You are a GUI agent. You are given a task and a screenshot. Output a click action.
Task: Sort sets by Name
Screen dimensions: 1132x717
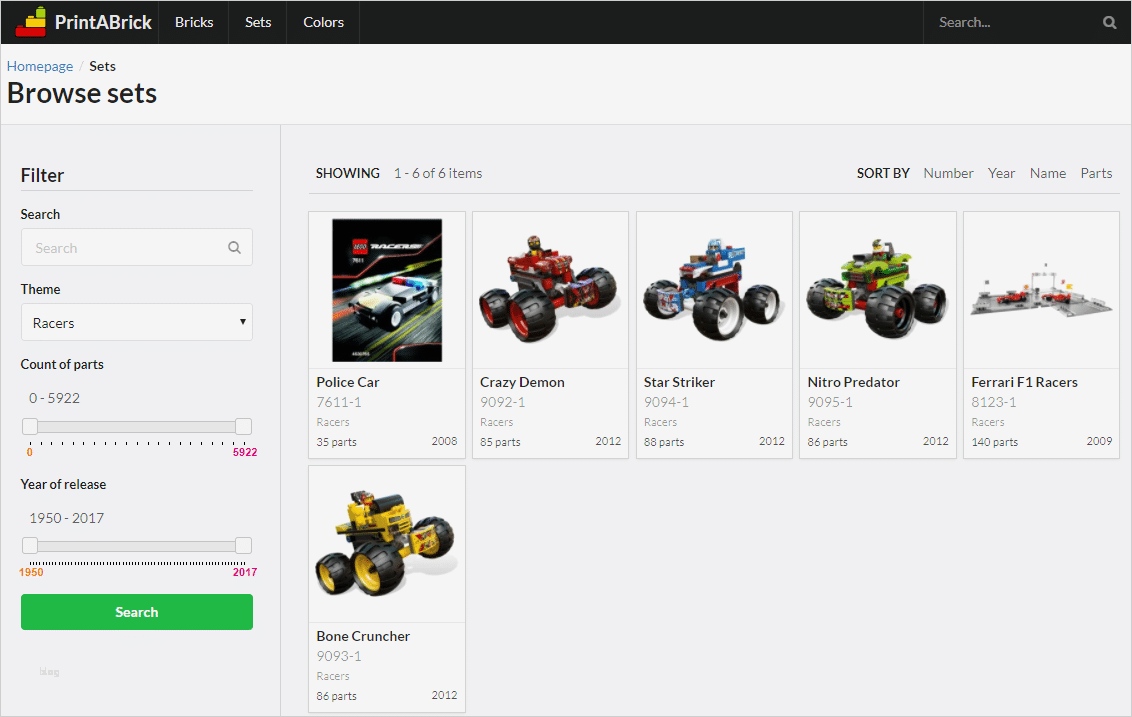coord(1048,173)
